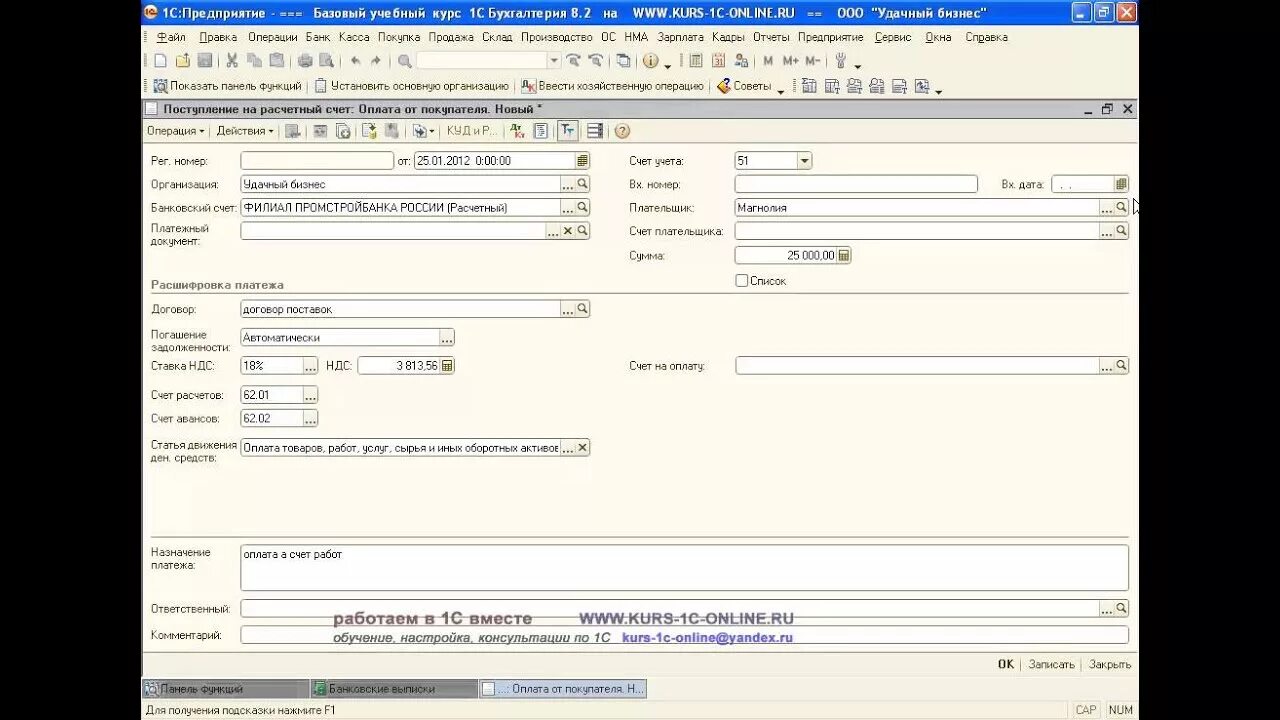Image resolution: width=1280 pixels, height=720 pixels.
Task: Switch to Панель функций window tab
Action: click(x=225, y=689)
